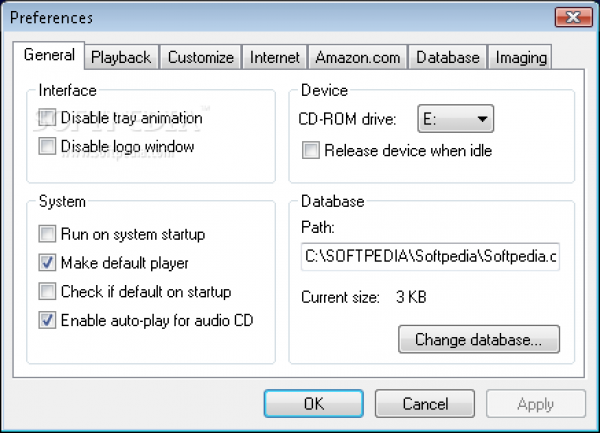Toggle Check if default on startup

tap(47, 292)
